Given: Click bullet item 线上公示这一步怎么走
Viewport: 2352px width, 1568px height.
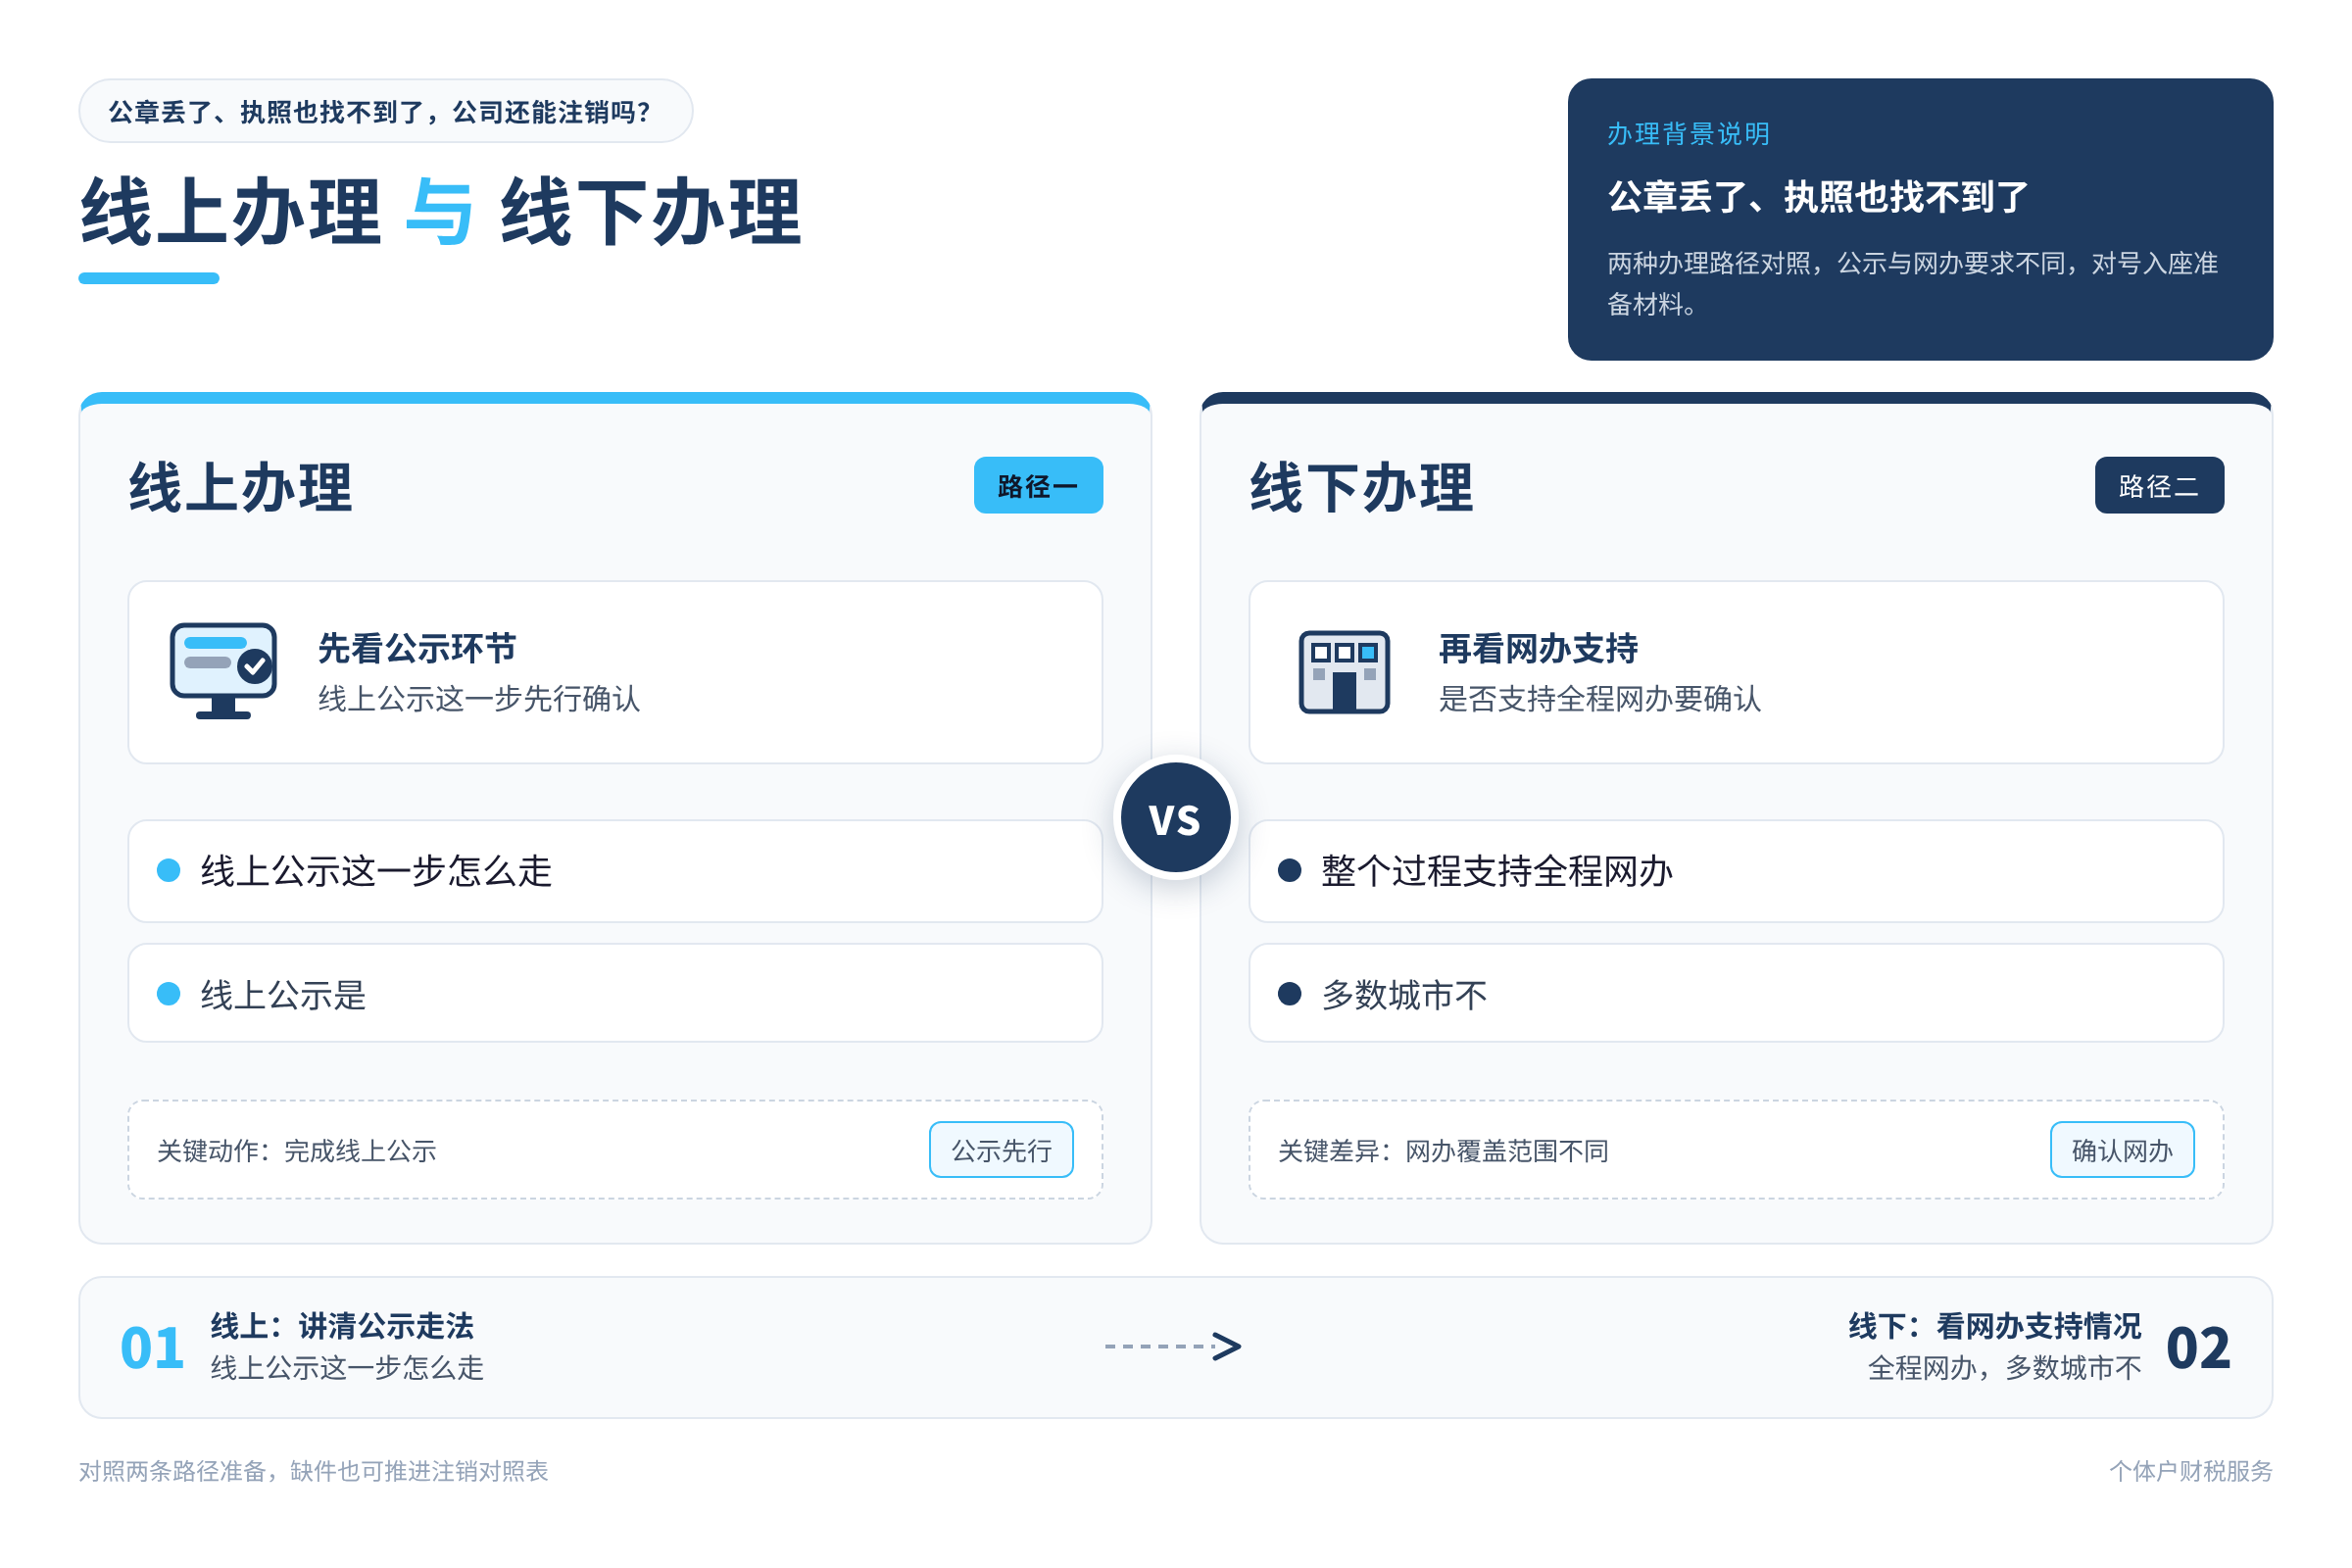Looking at the screenshot, I should click(615, 871).
